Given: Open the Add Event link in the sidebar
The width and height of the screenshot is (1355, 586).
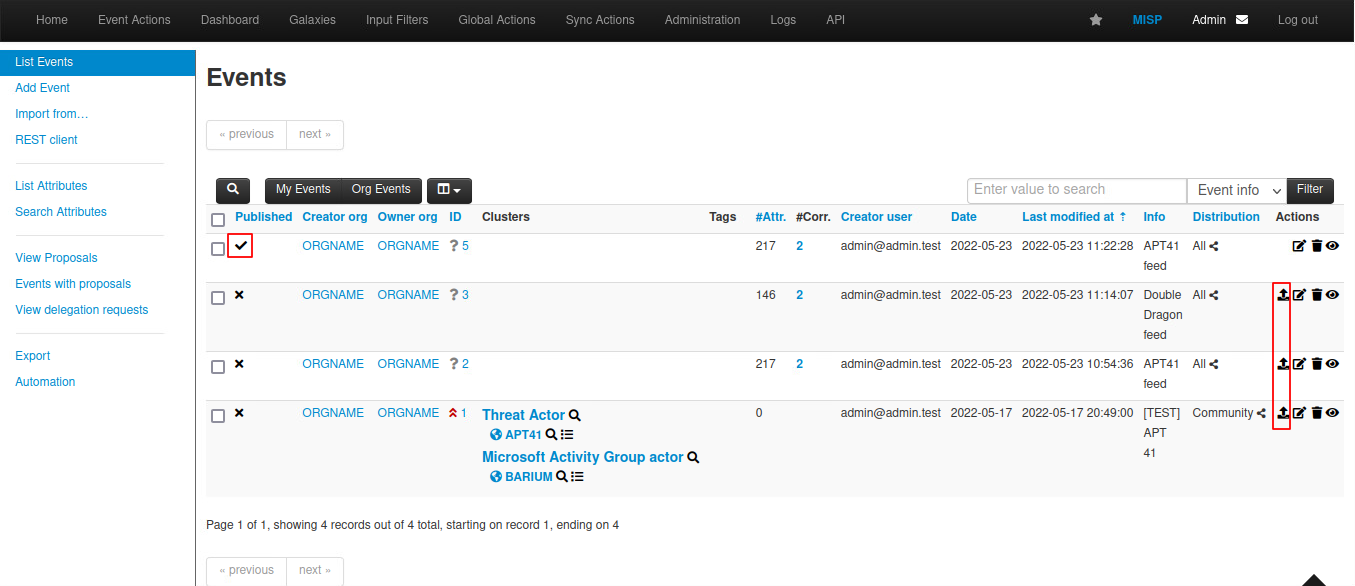Looking at the screenshot, I should [43, 88].
